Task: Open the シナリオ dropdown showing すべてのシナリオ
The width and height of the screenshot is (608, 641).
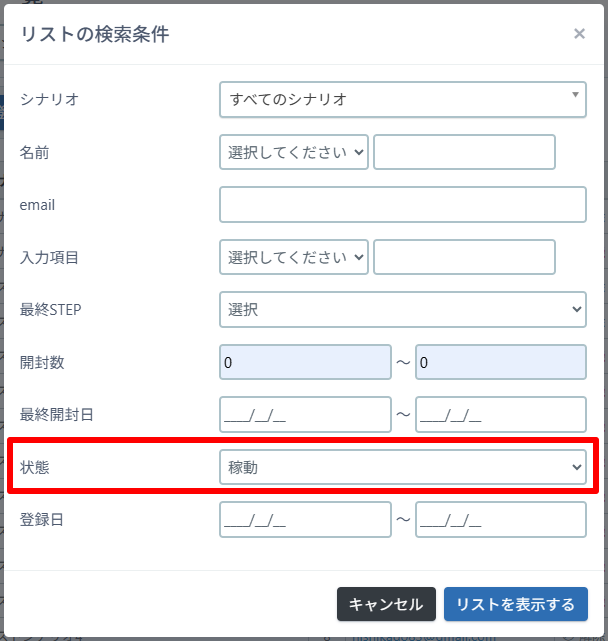Action: coord(402,99)
